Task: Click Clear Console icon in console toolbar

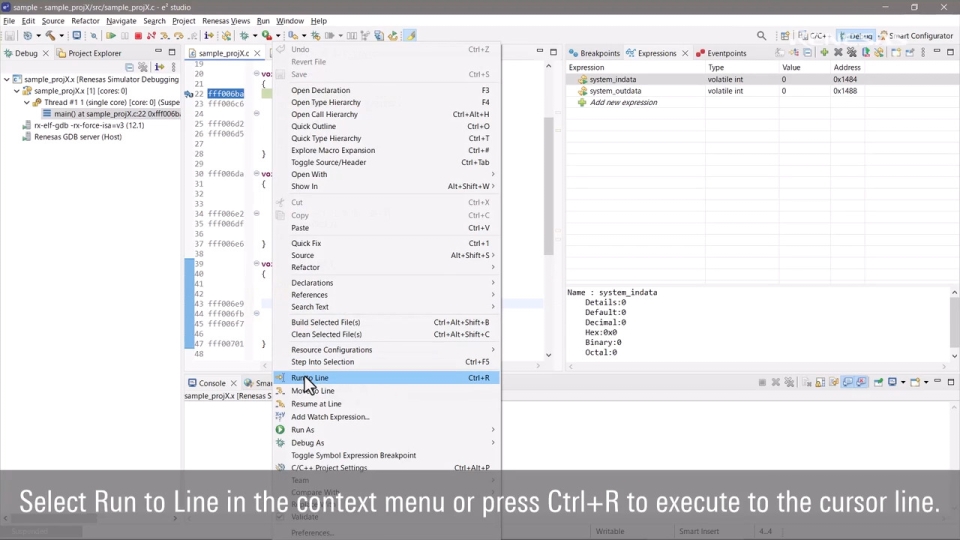Action: click(x=806, y=382)
